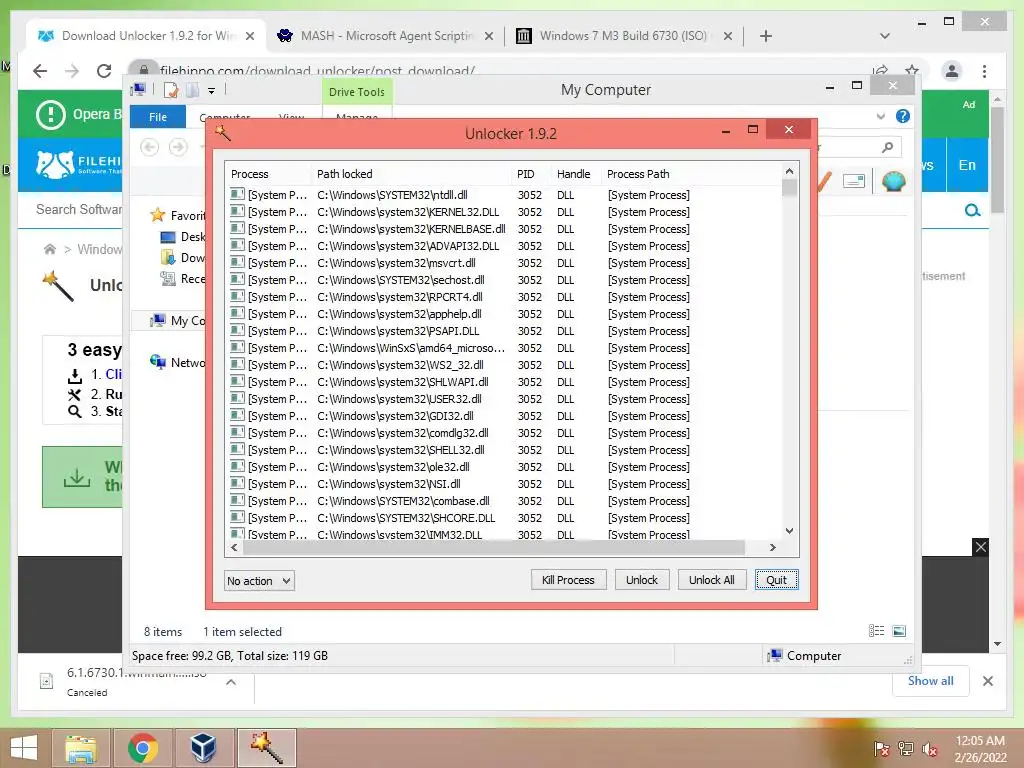Click the help icon in My Computer
Screen dimensions: 1024x768
point(903,116)
